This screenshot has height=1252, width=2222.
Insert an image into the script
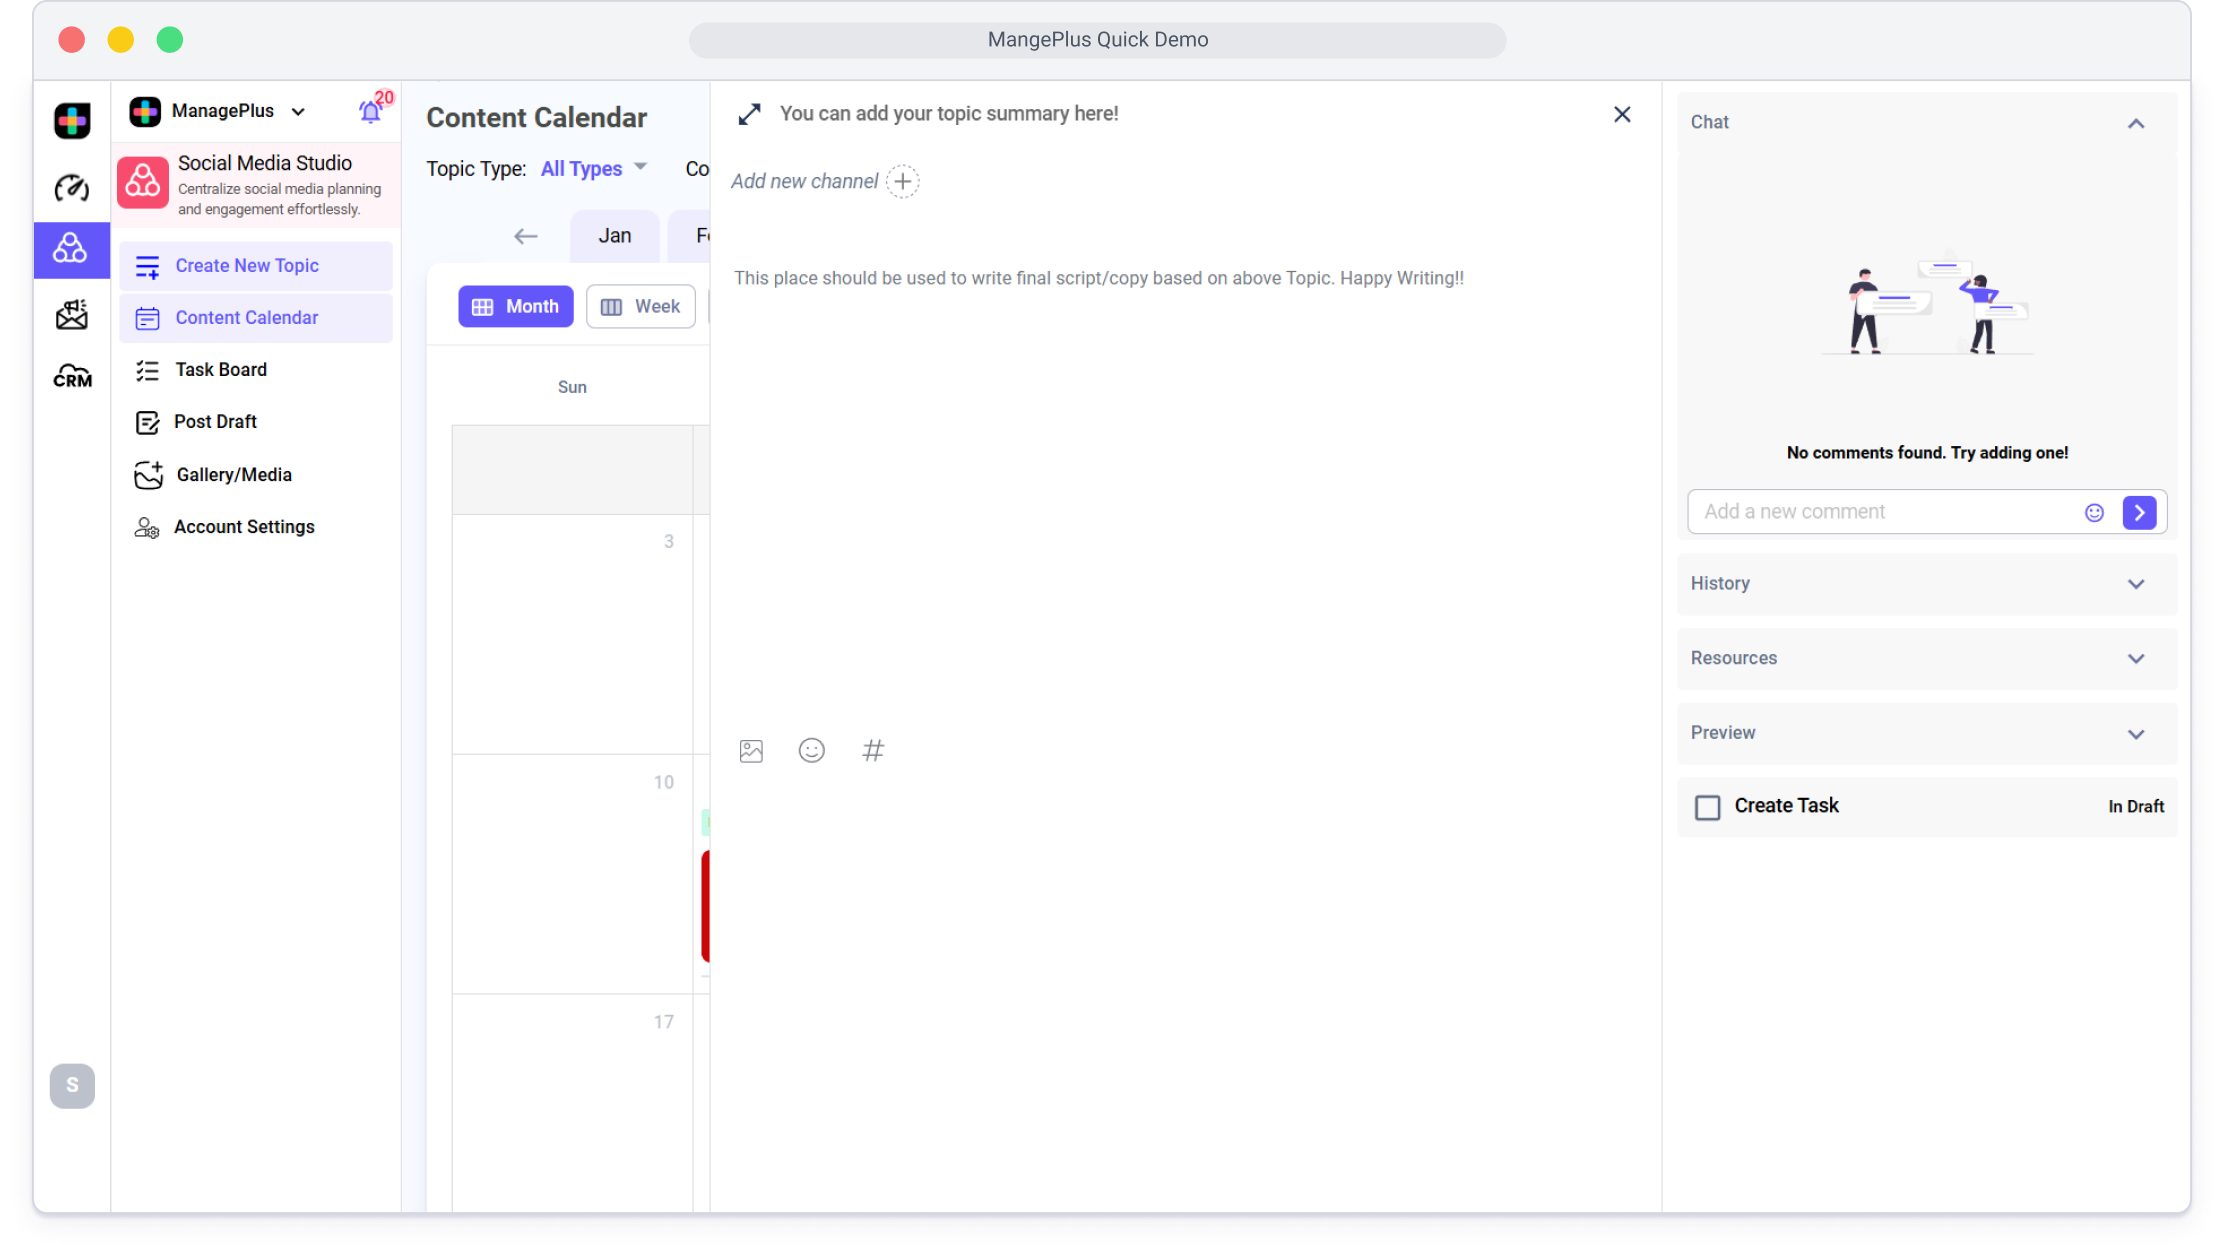[751, 751]
